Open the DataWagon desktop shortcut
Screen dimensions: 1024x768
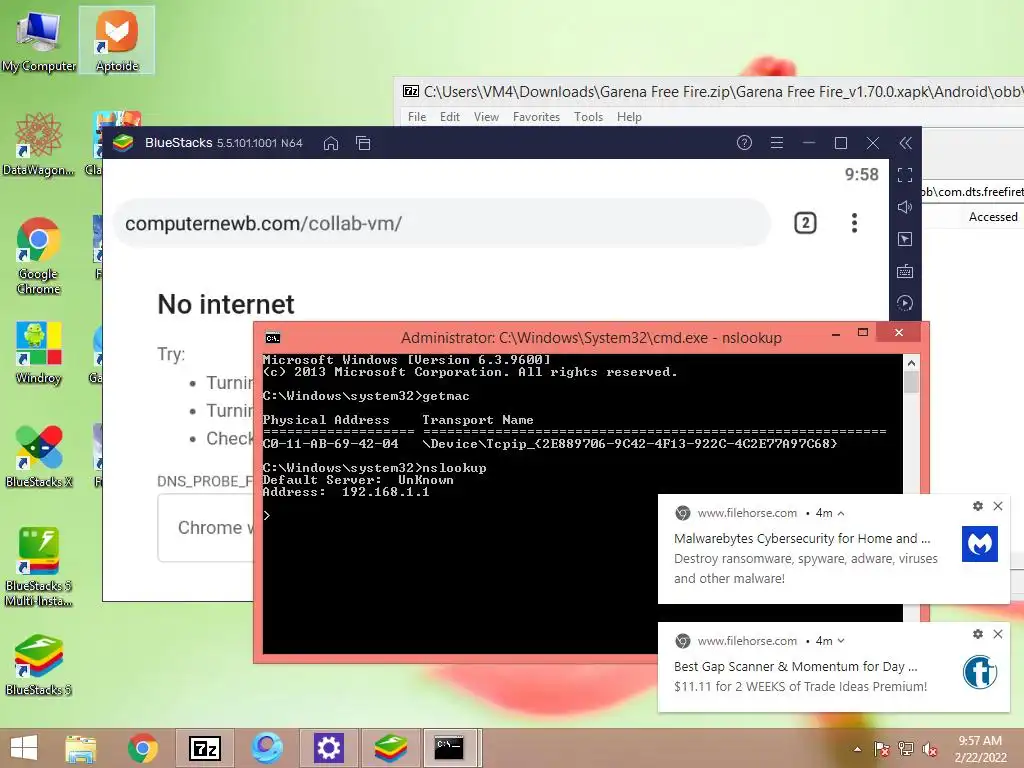click(x=38, y=145)
